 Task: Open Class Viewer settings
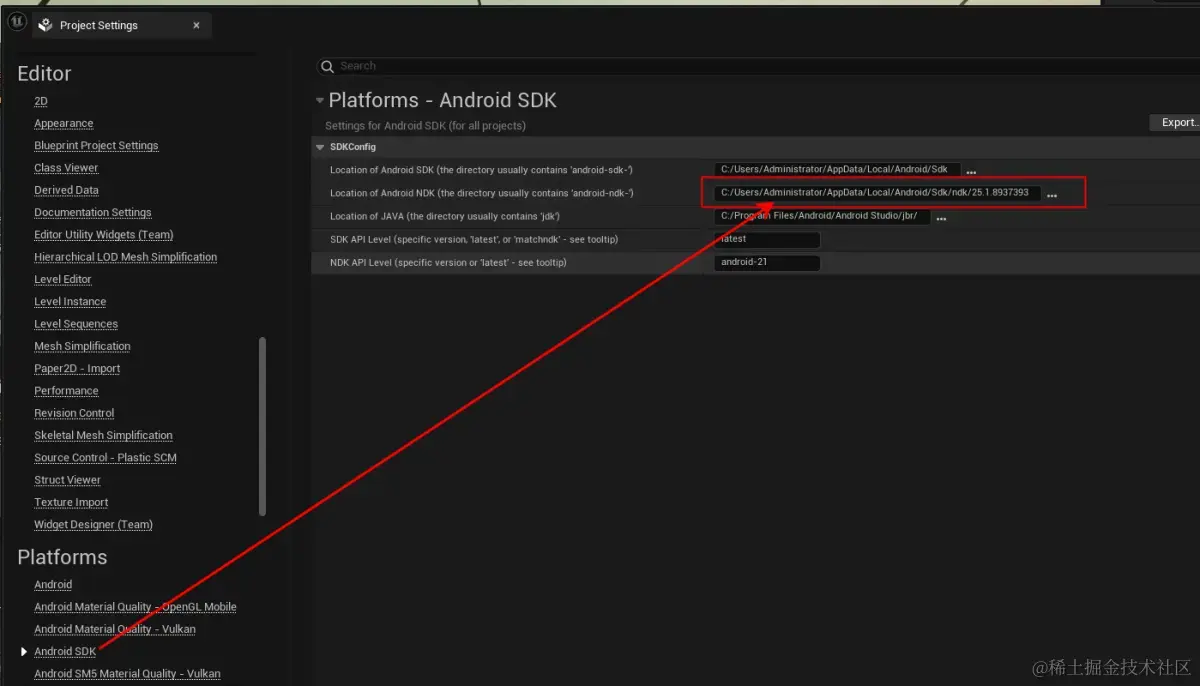tap(66, 168)
